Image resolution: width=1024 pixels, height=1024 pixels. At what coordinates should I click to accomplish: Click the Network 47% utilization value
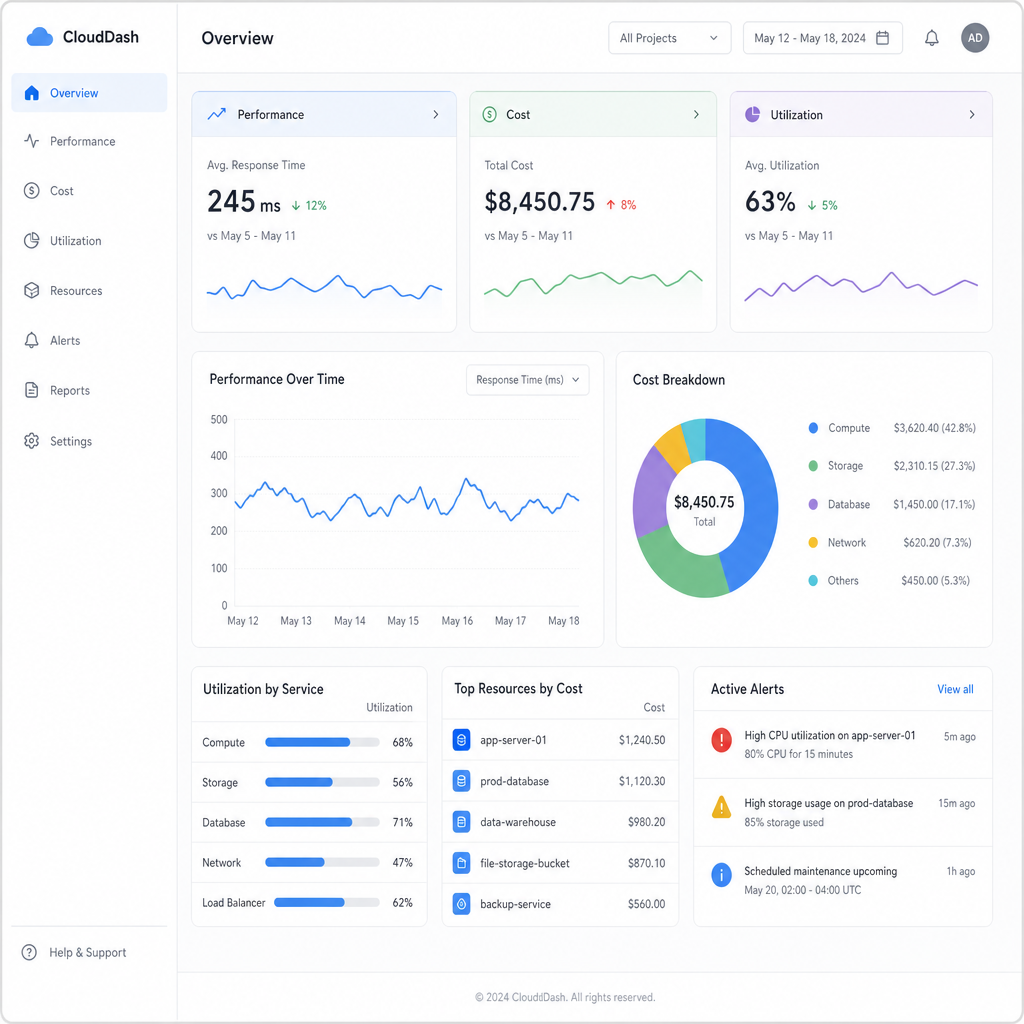[x=402, y=863]
